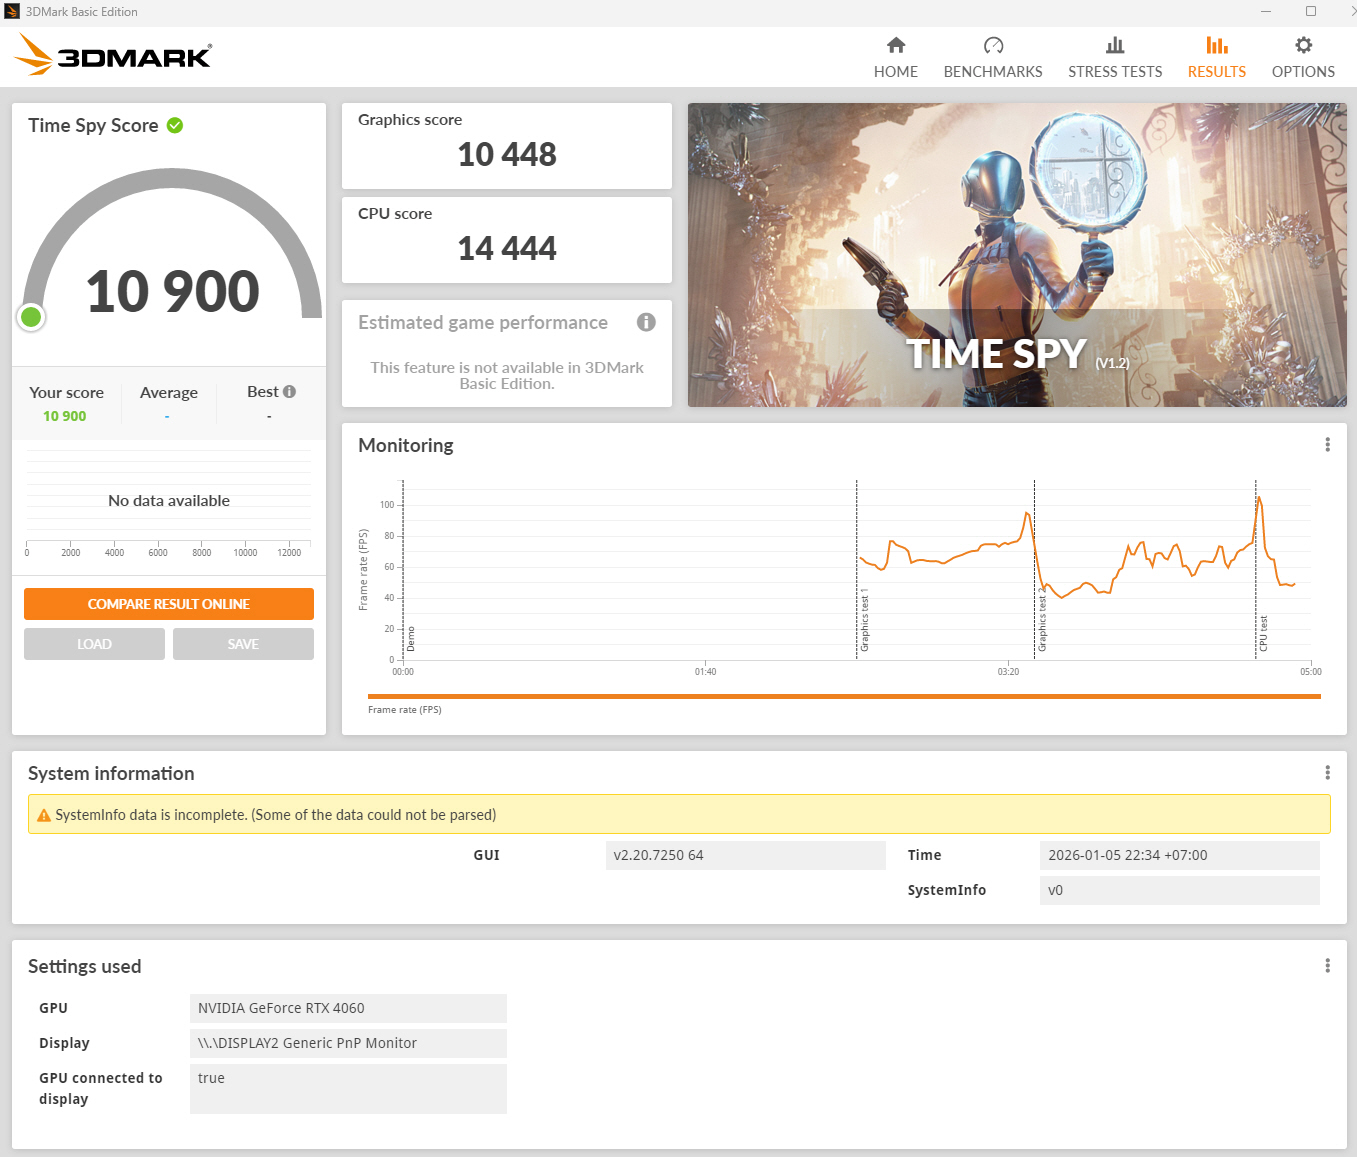Click the orange Frame rate legend bar
1357x1157 pixels.
[843, 696]
